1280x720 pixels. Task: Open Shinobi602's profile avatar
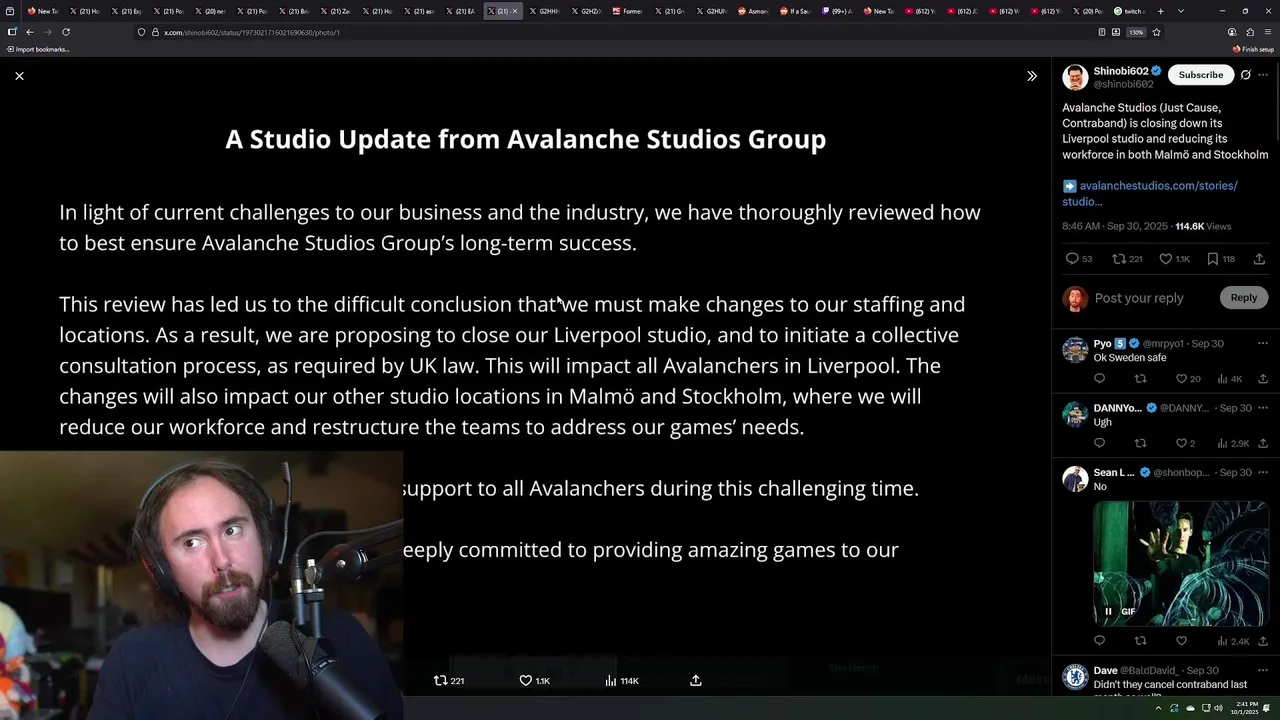pyautogui.click(x=1075, y=78)
